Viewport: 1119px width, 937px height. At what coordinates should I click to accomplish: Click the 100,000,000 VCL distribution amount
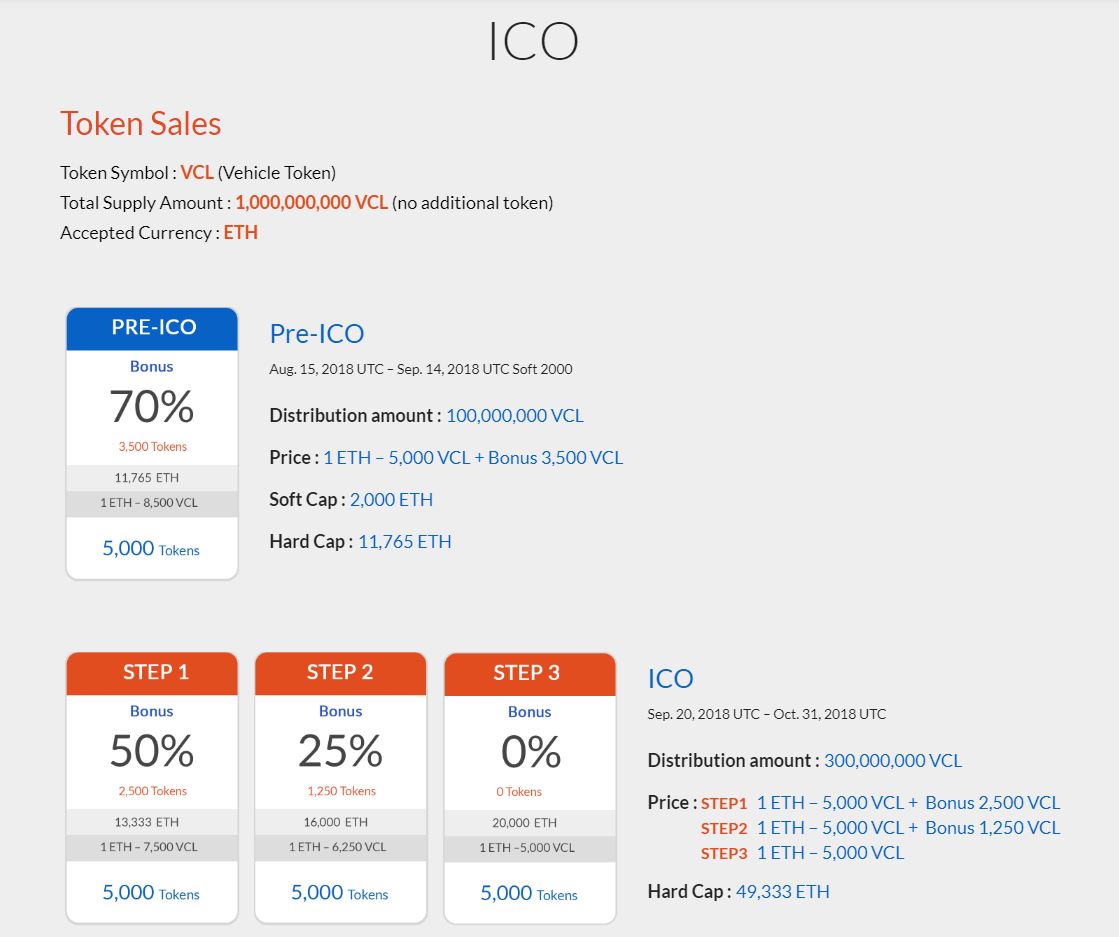[x=514, y=416]
